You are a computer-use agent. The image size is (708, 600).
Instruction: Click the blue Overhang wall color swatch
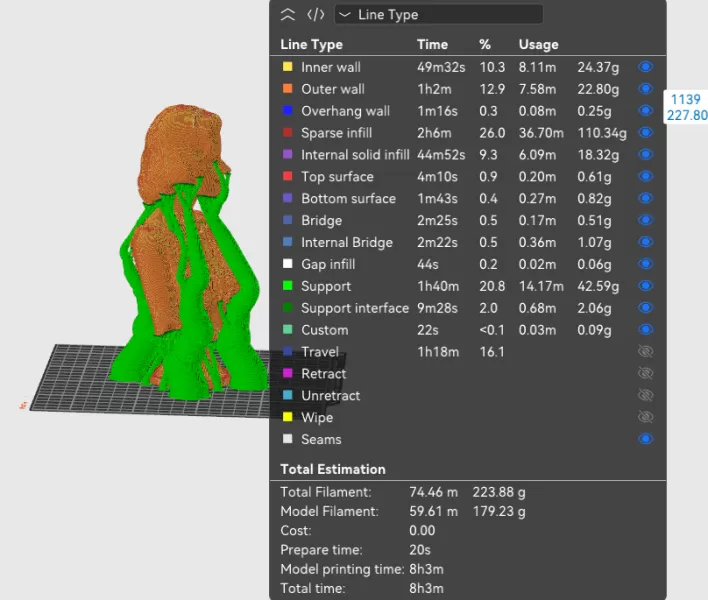(288, 111)
